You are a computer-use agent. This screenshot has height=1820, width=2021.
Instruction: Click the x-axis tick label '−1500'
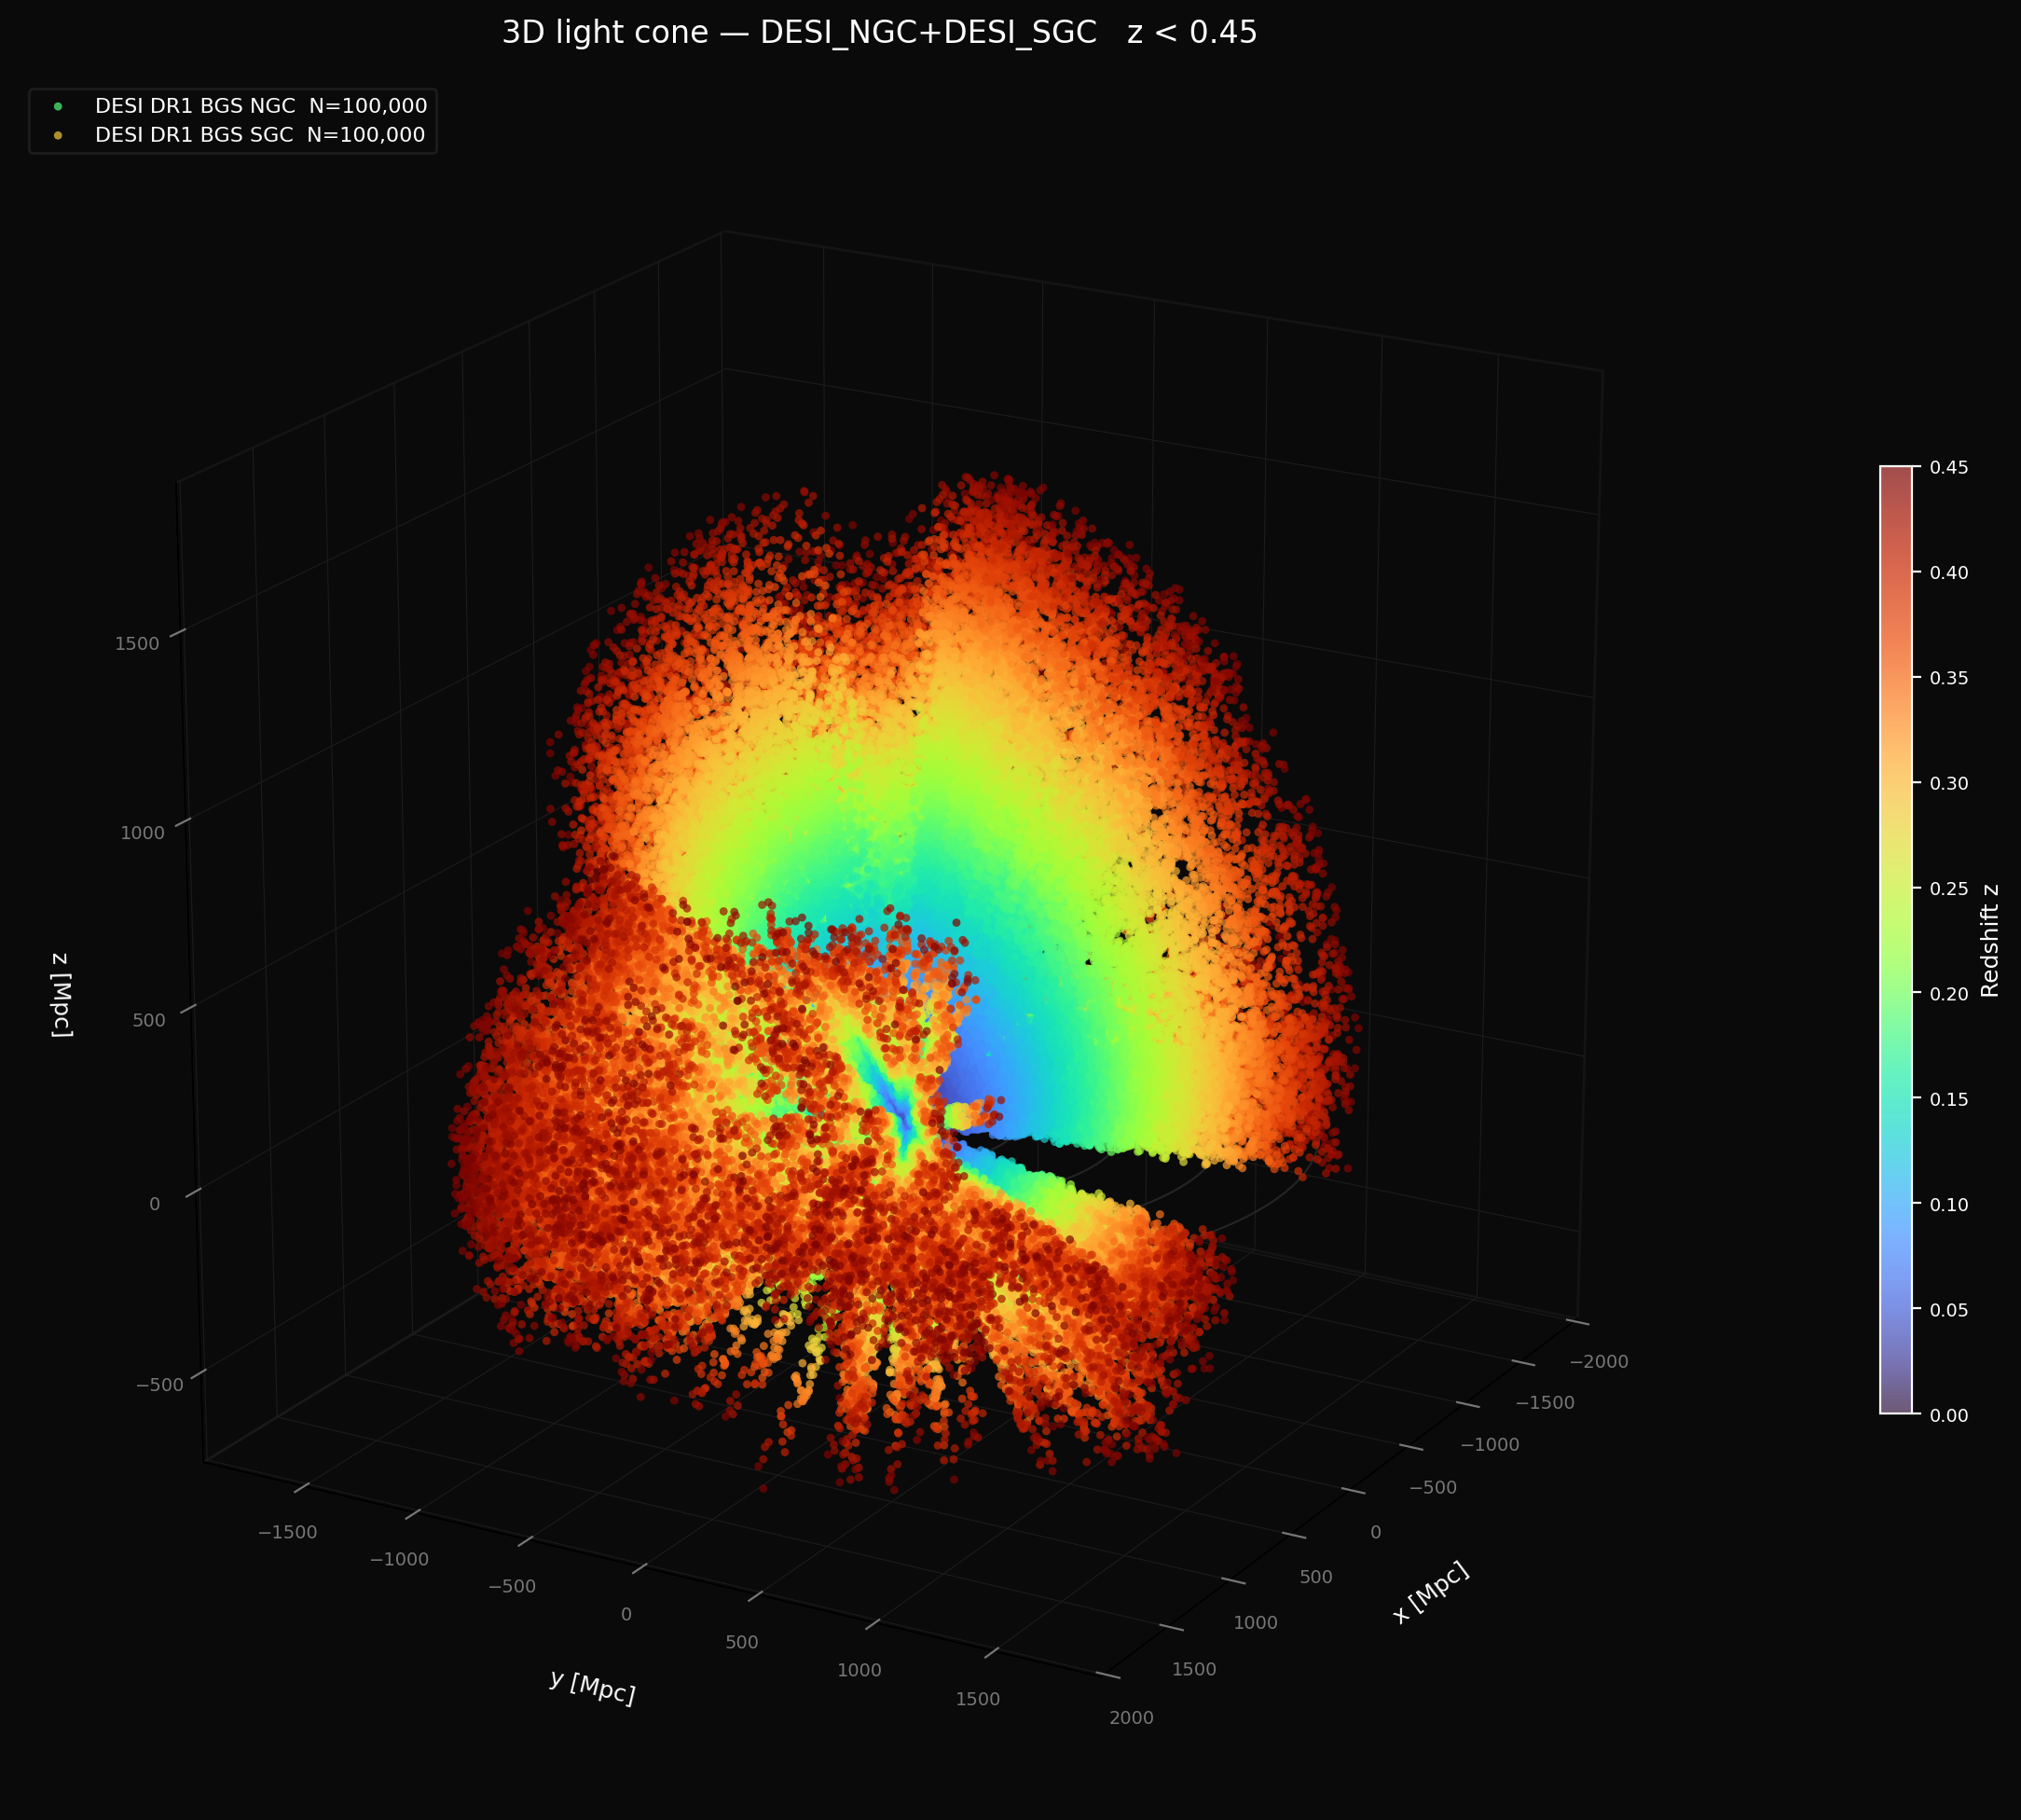[x=1545, y=1403]
